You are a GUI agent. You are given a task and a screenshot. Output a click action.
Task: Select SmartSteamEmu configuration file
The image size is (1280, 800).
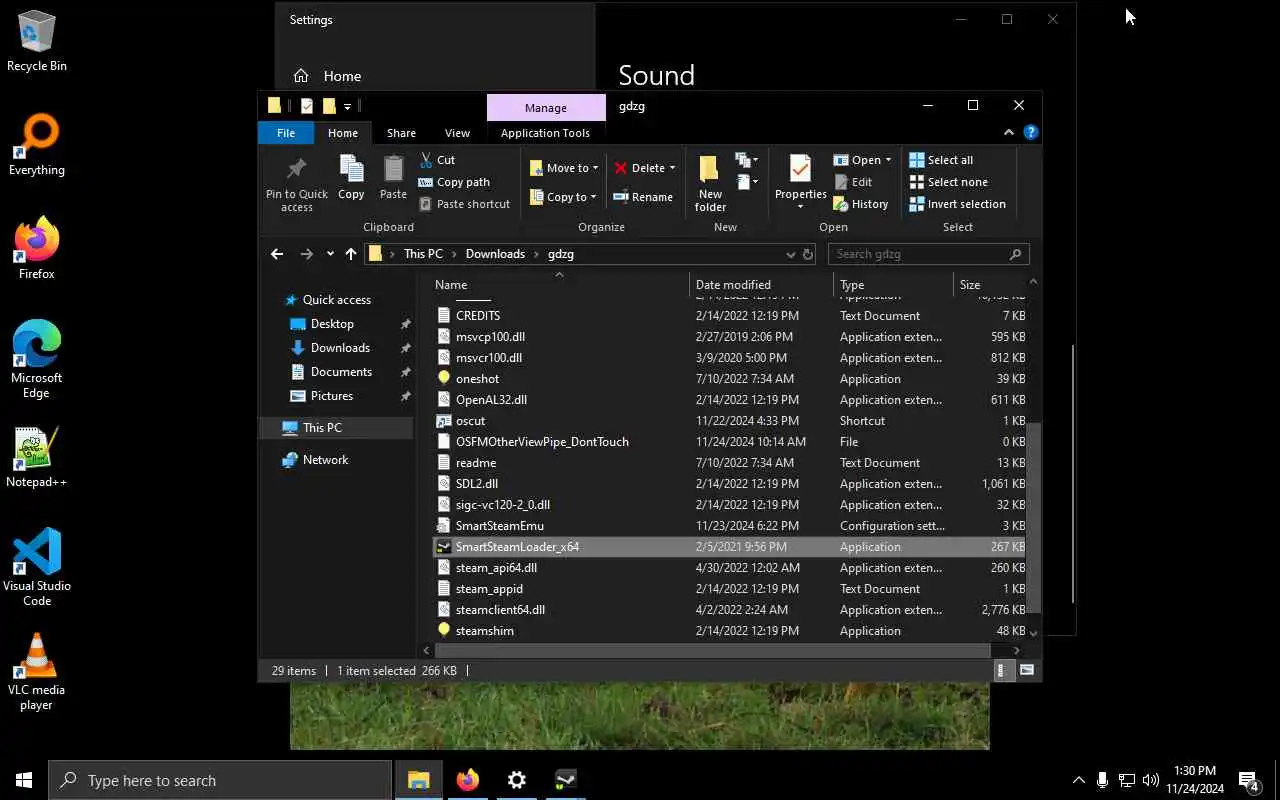730,526
